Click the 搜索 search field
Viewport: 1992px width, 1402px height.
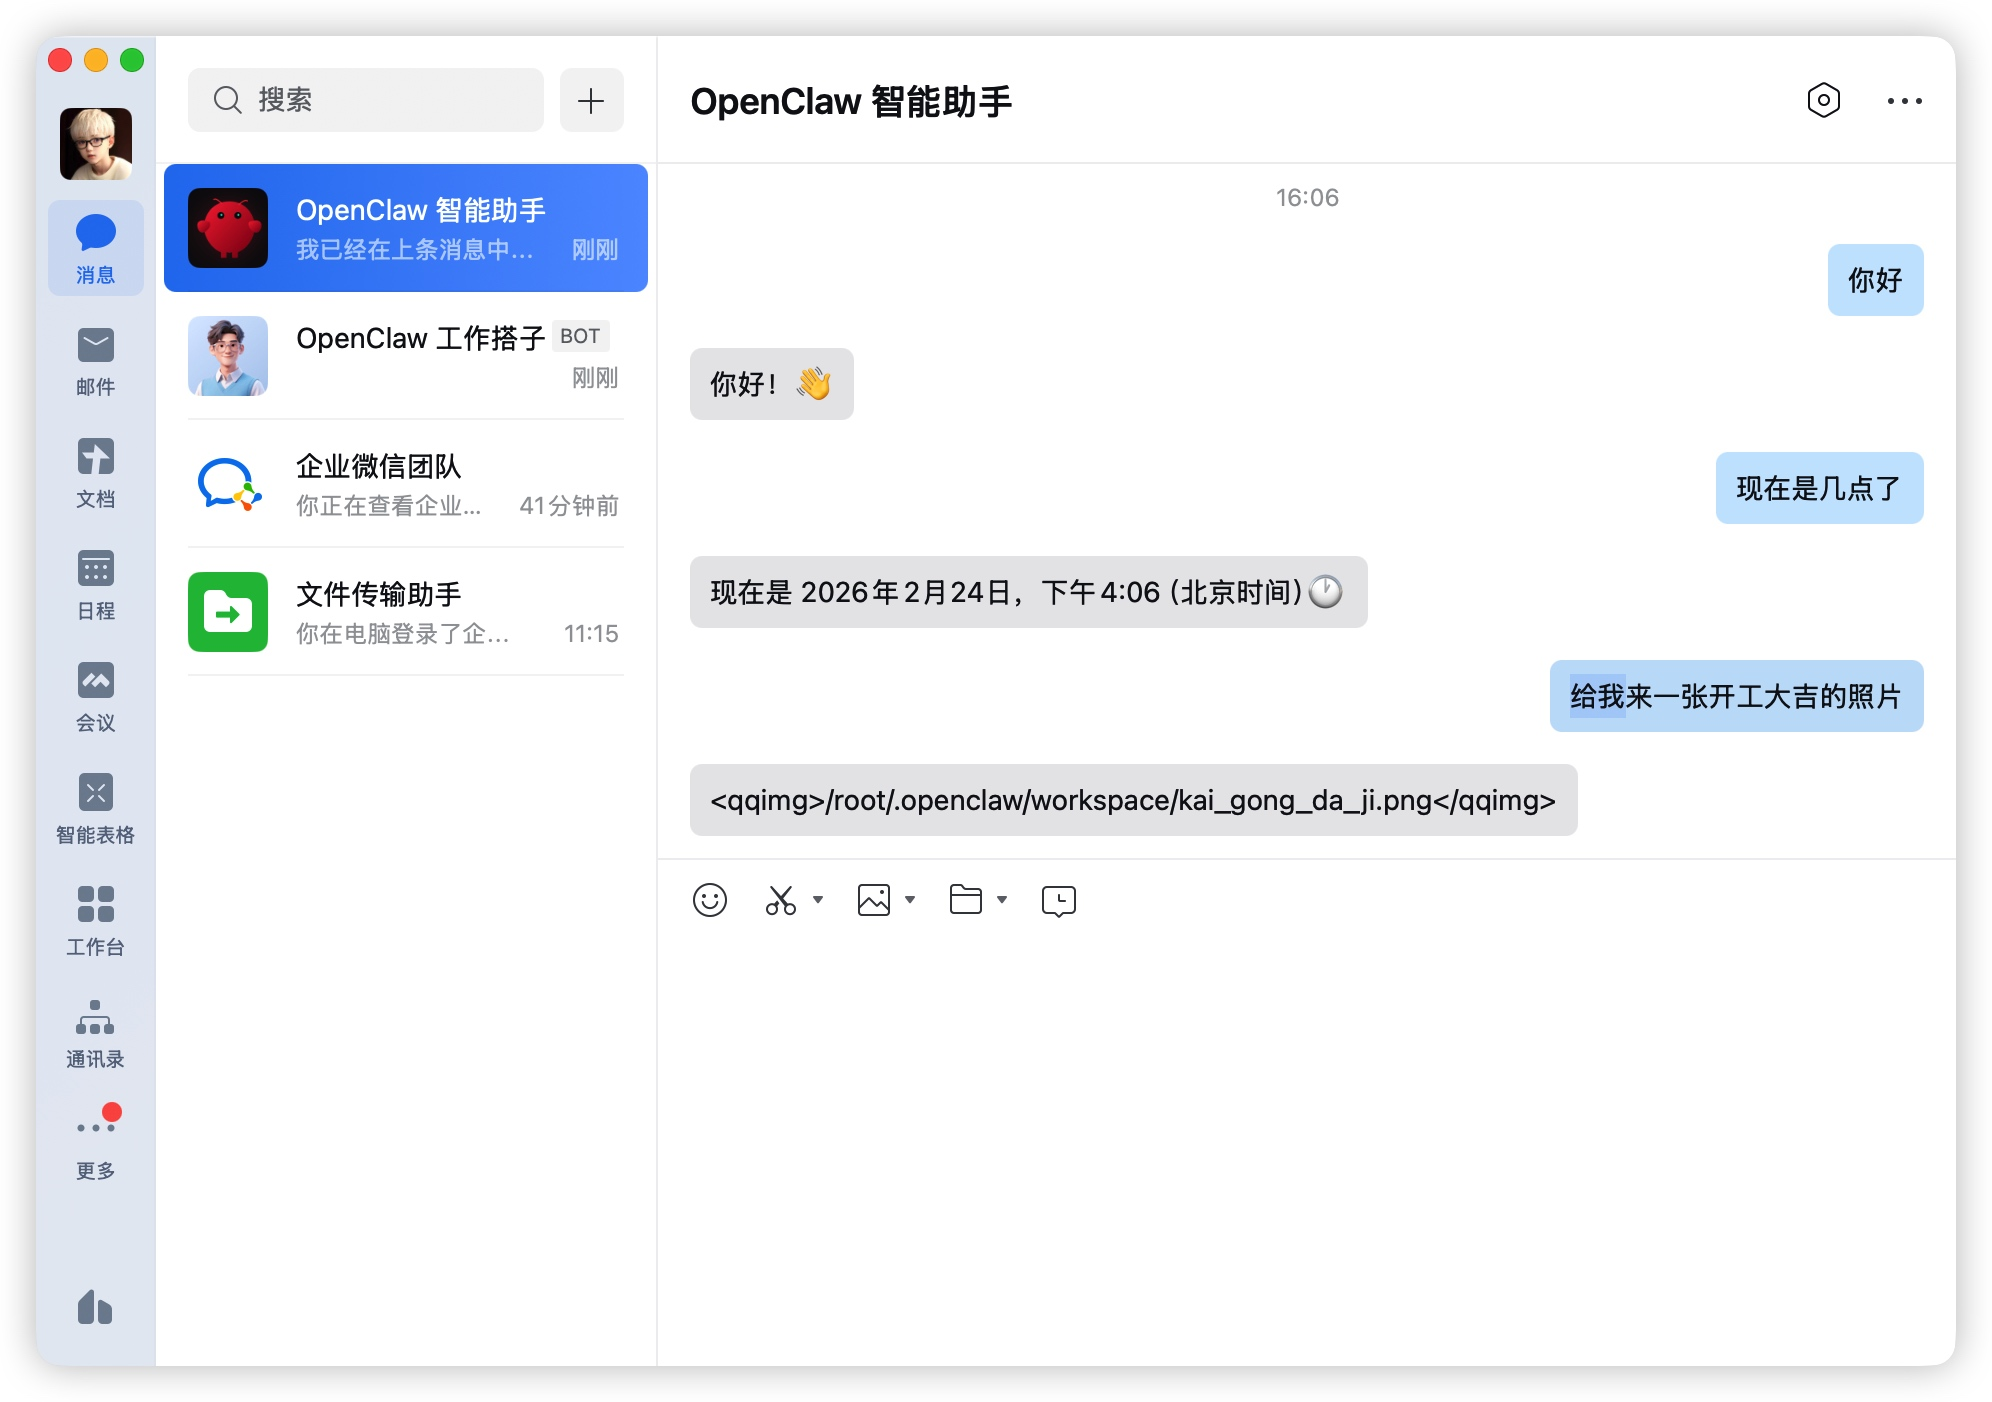point(366,100)
